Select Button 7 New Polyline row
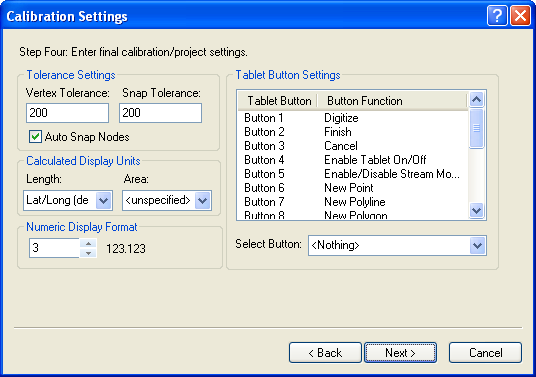The height and width of the screenshot is (377, 536). point(353,202)
